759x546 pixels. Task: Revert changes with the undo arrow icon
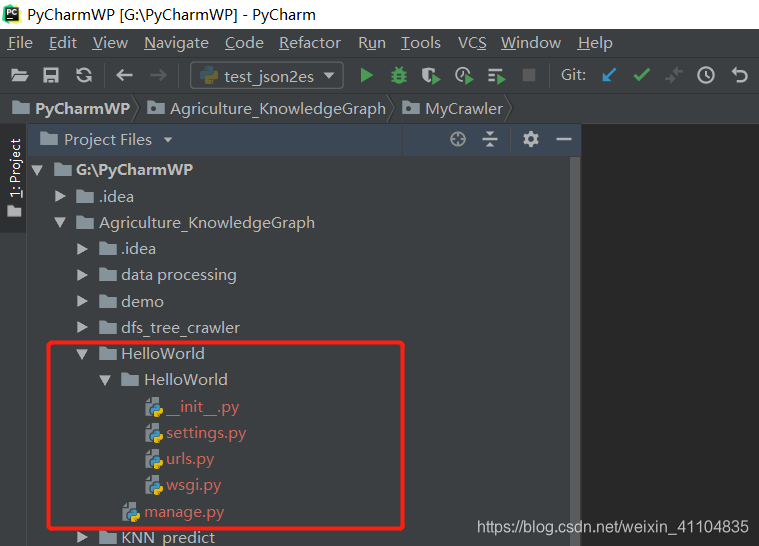(x=739, y=76)
